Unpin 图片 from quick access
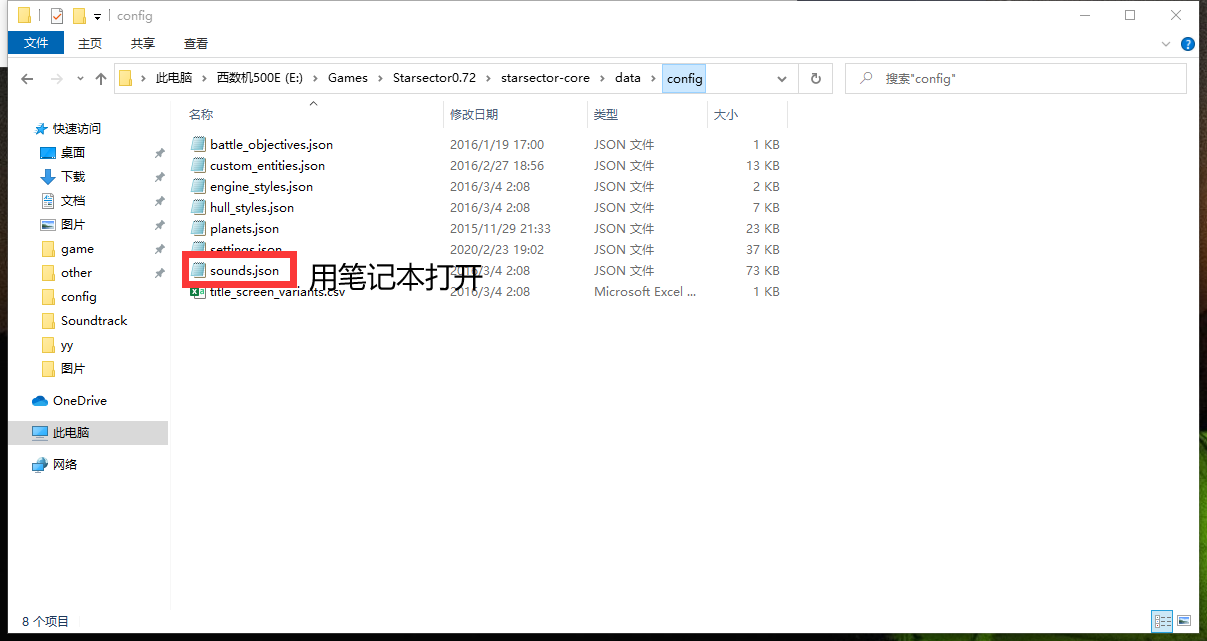This screenshot has height=641, width=1207. [158, 224]
